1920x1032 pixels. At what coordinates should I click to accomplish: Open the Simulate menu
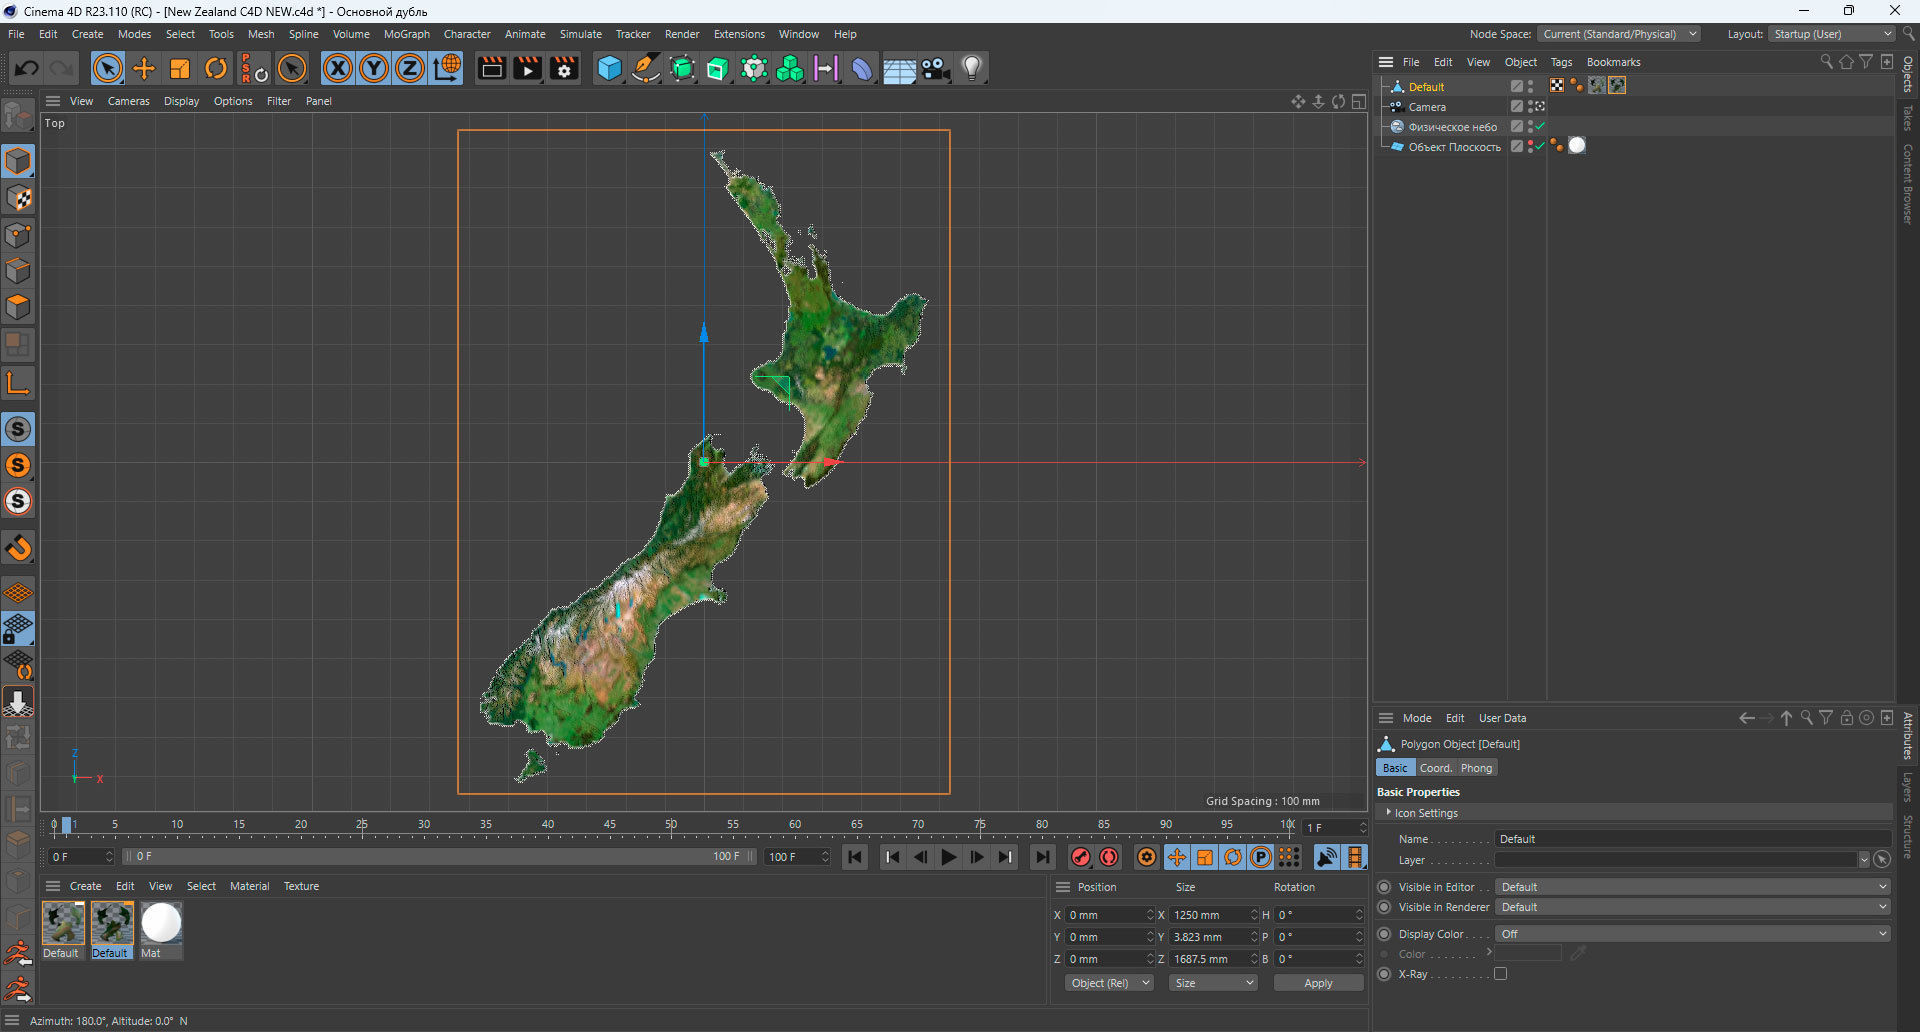[x=580, y=34]
